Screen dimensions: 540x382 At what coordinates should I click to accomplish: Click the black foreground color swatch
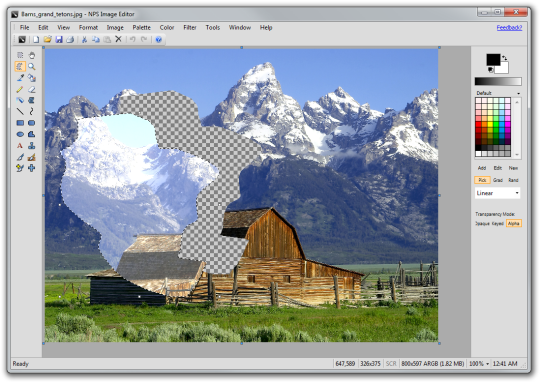click(x=493, y=60)
